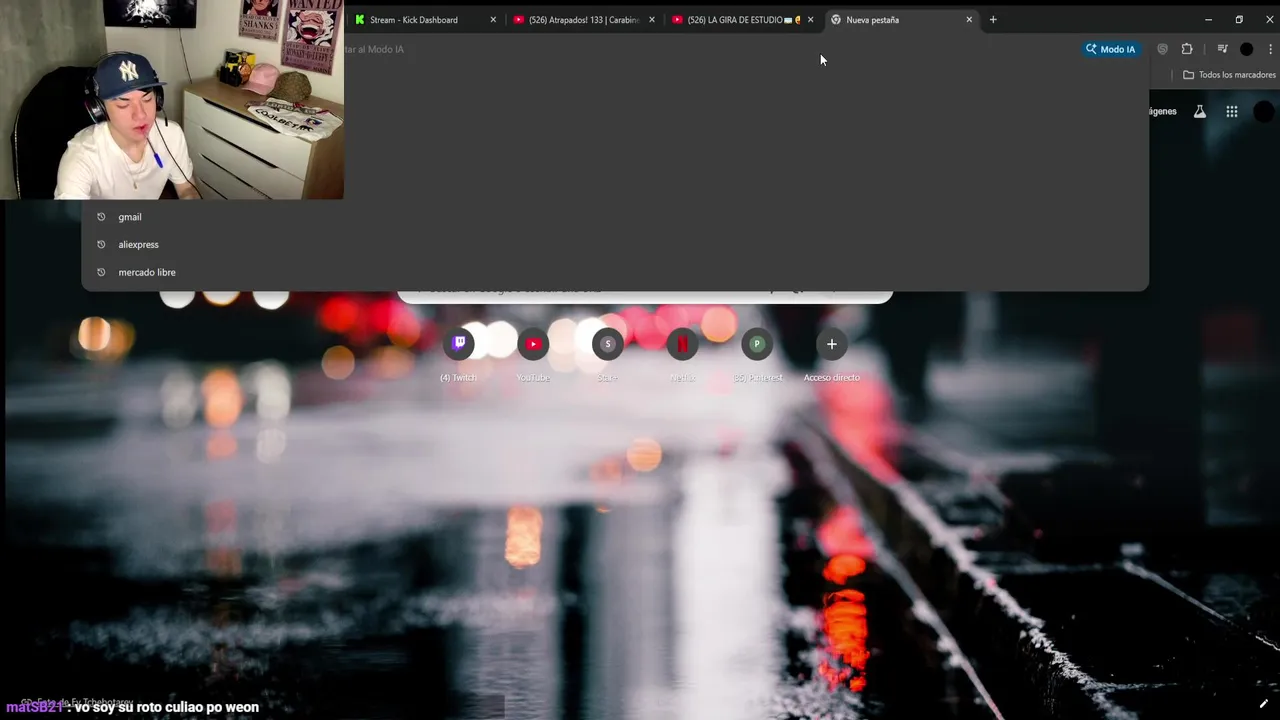The image size is (1280, 720).
Task: Close the Stream - Kick Dashboard tab
Action: coord(493,20)
